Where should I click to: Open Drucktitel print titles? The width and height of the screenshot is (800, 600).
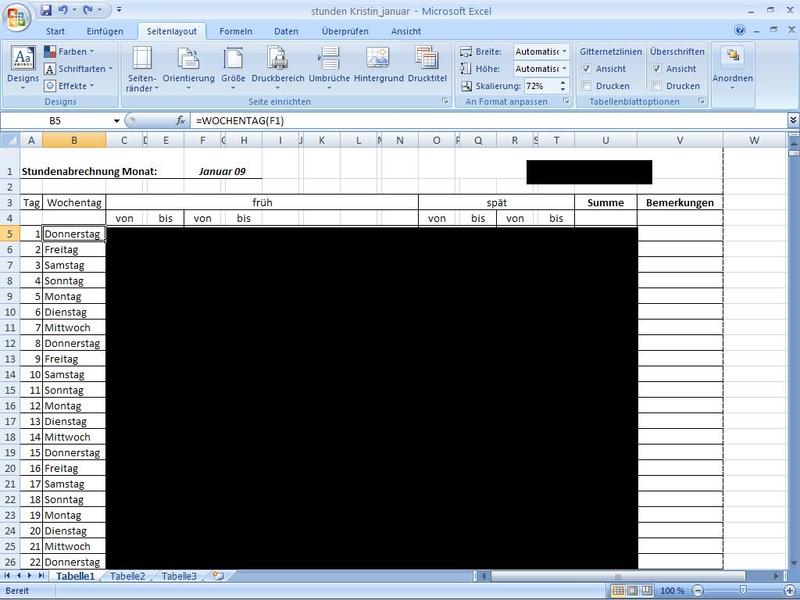click(427, 65)
